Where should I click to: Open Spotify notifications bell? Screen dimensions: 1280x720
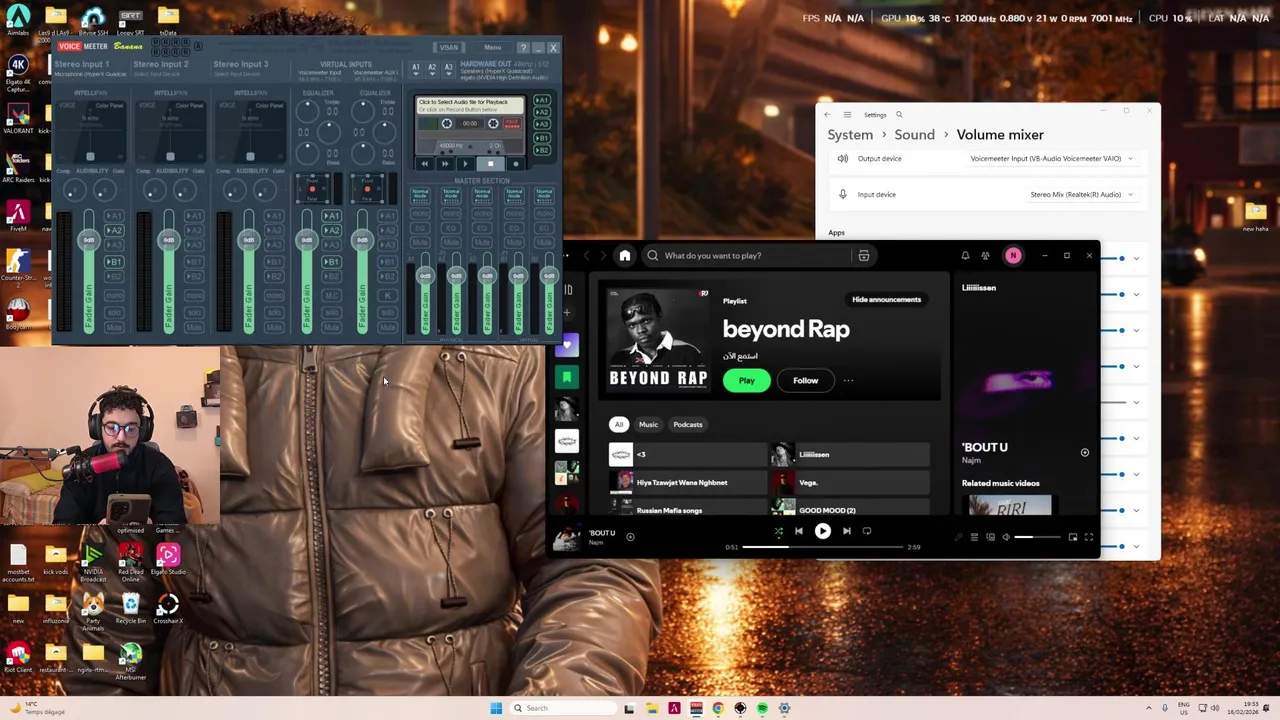pos(965,256)
